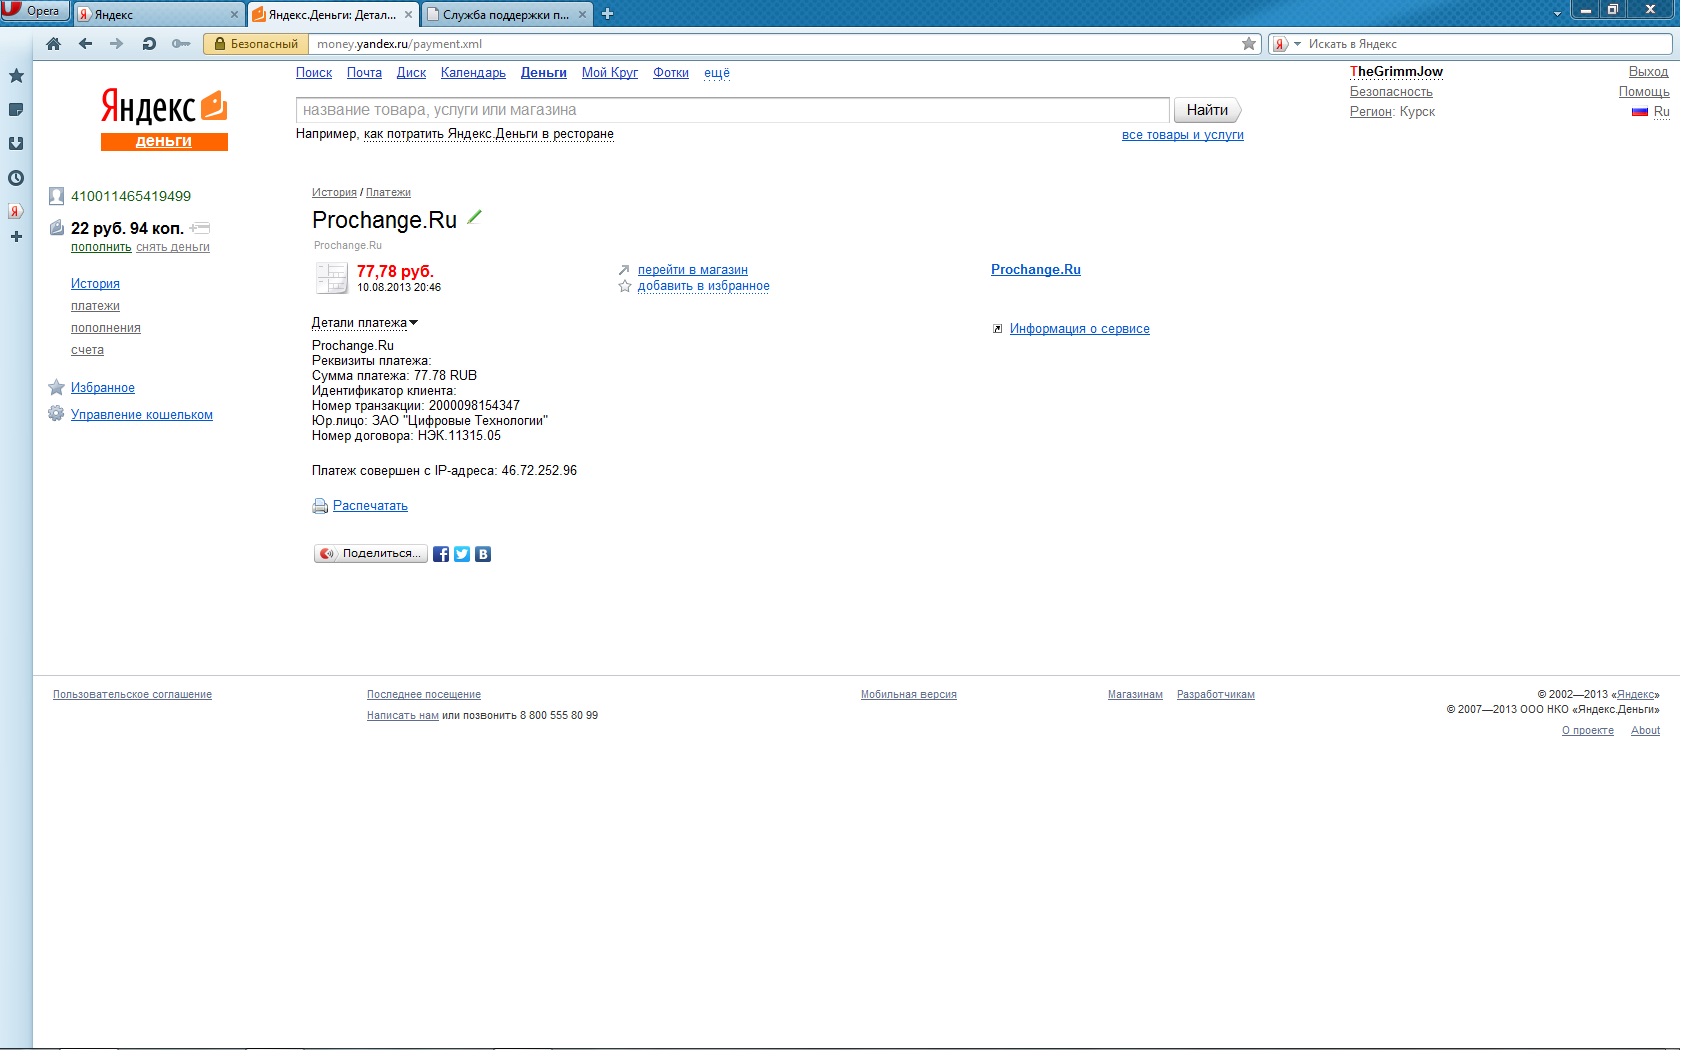Open the Opera notes panel icon
The height and width of the screenshot is (1056, 1688).
(x=16, y=110)
